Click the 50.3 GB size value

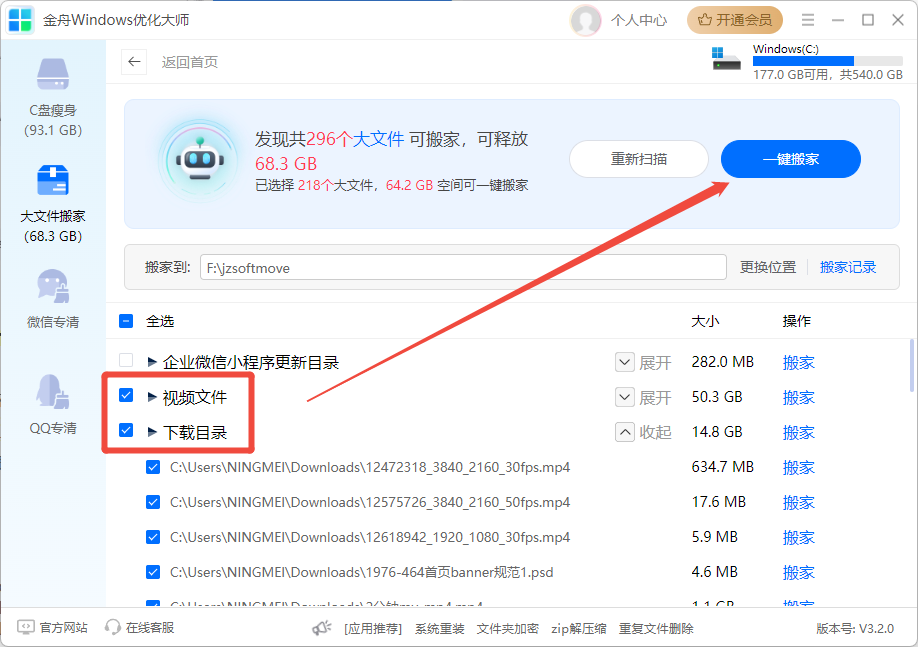(x=717, y=397)
